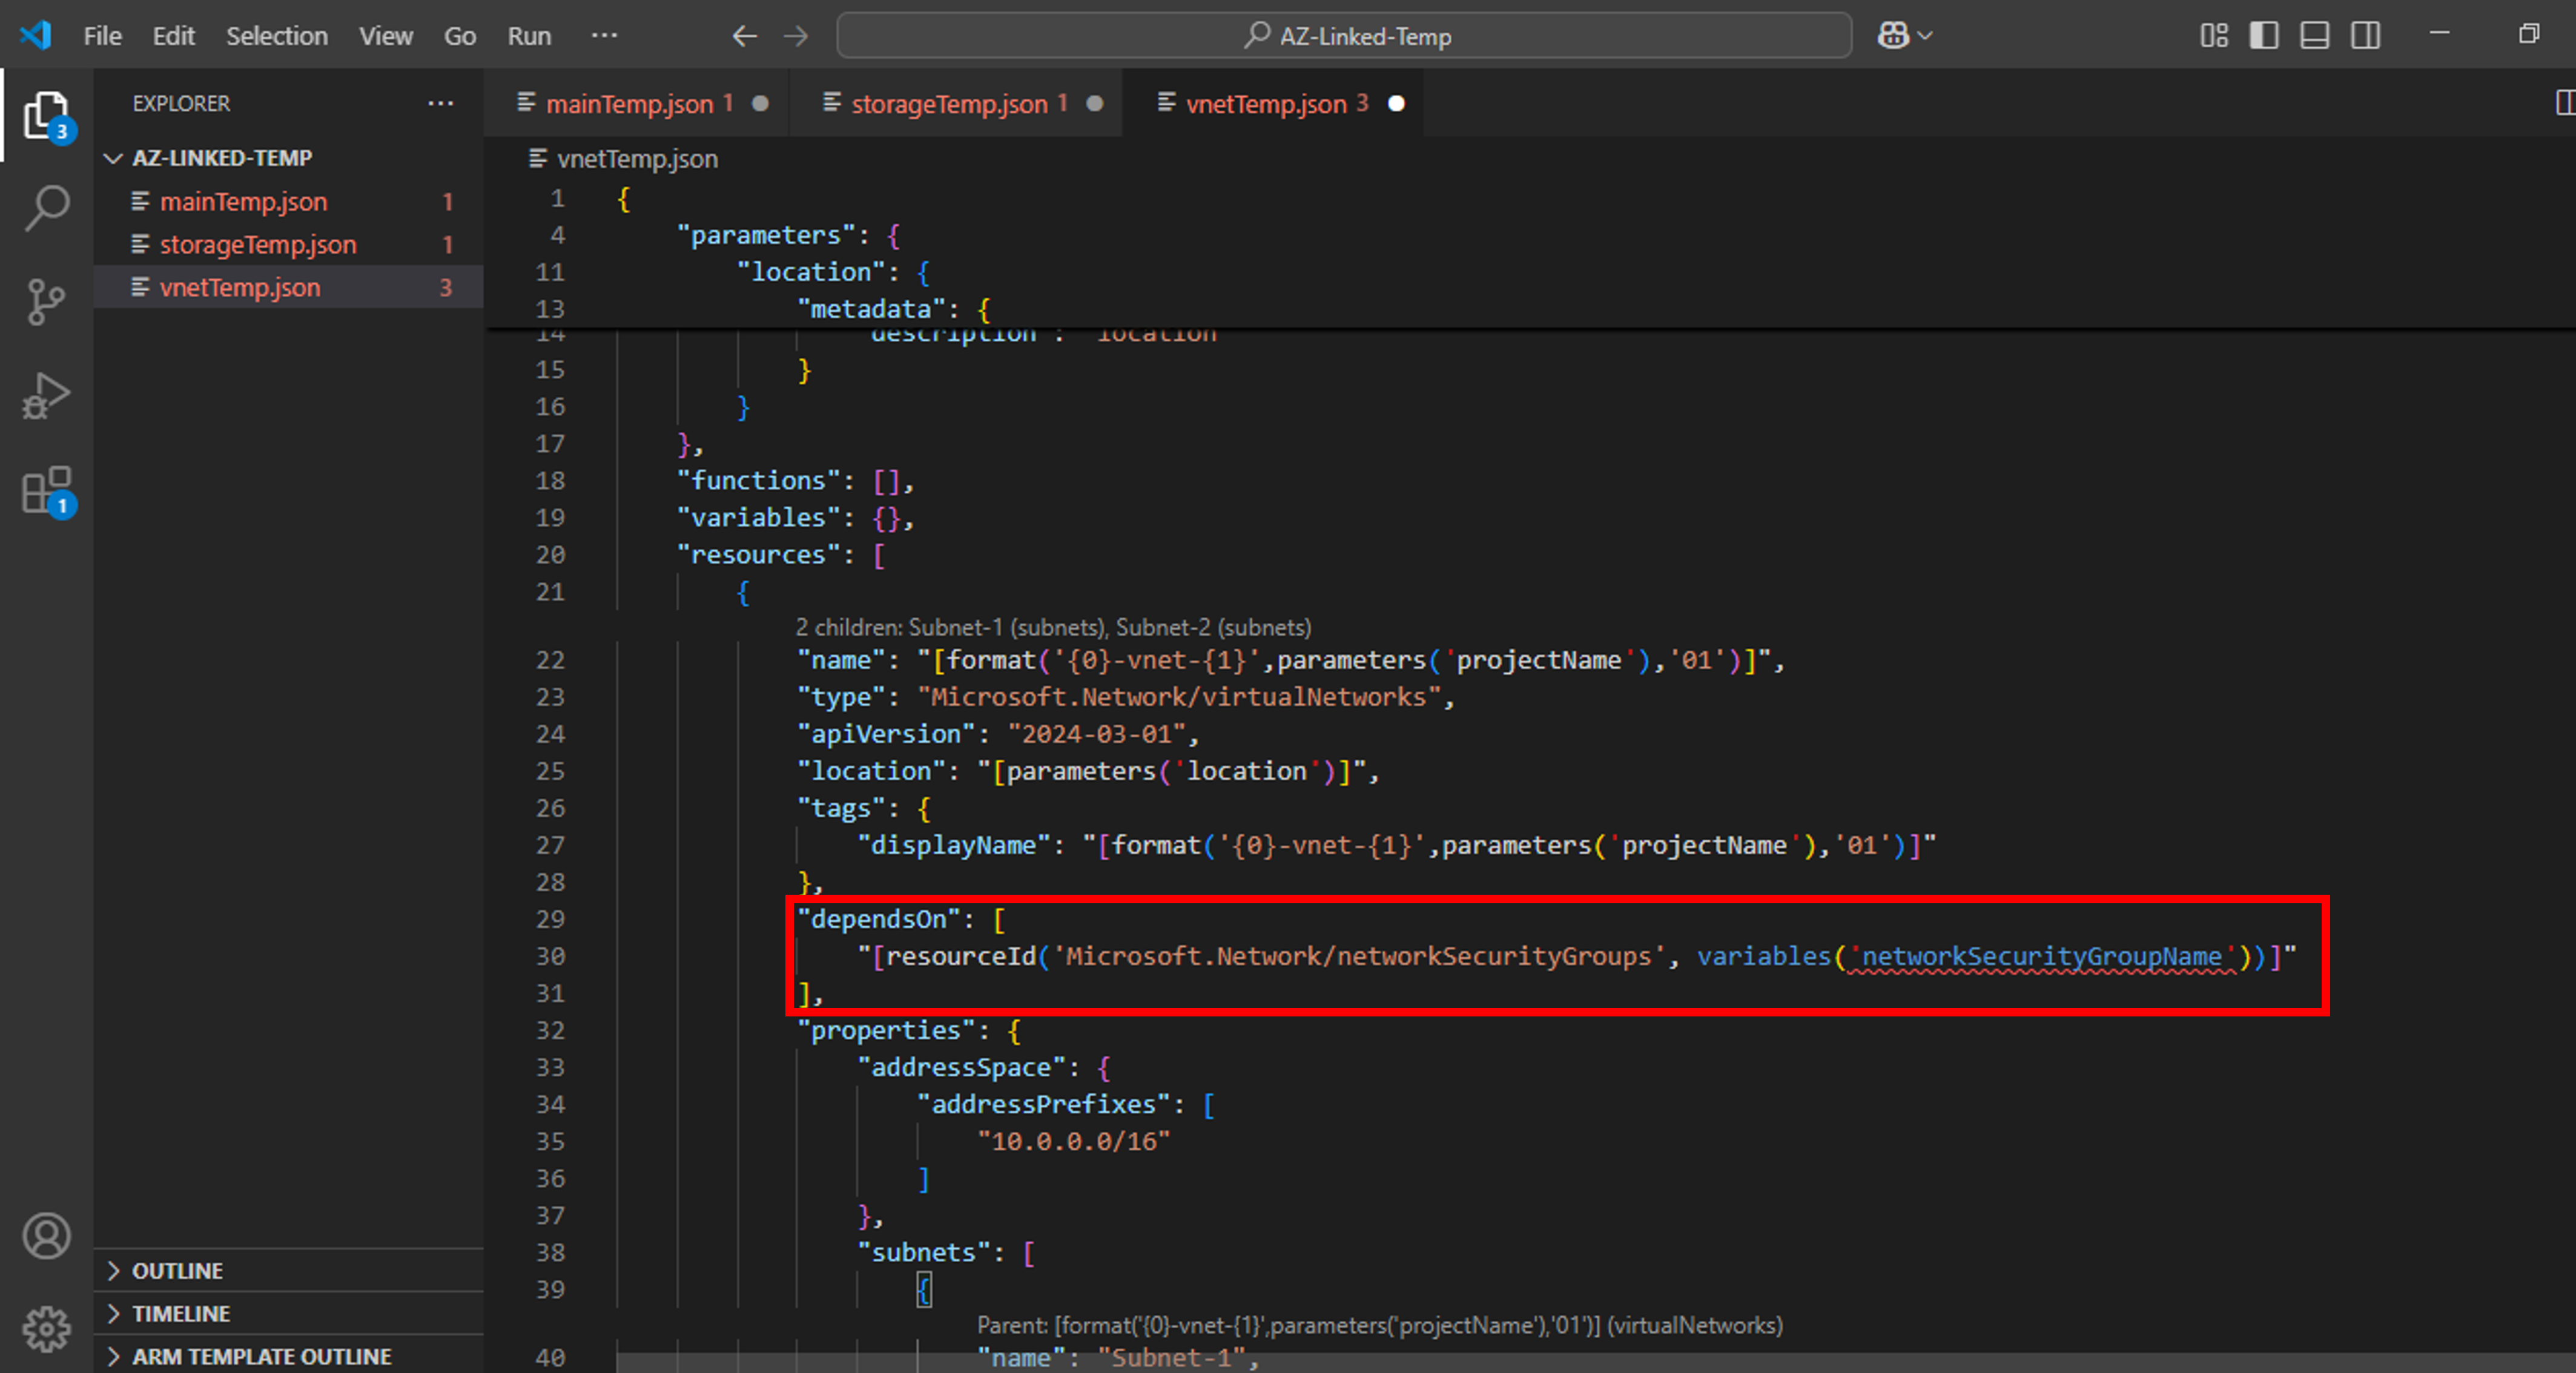This screenshot has width=2576, height=1373.
Task: Toggle the Primary Side Bar visibility
Action: (x=2264, y=35)
